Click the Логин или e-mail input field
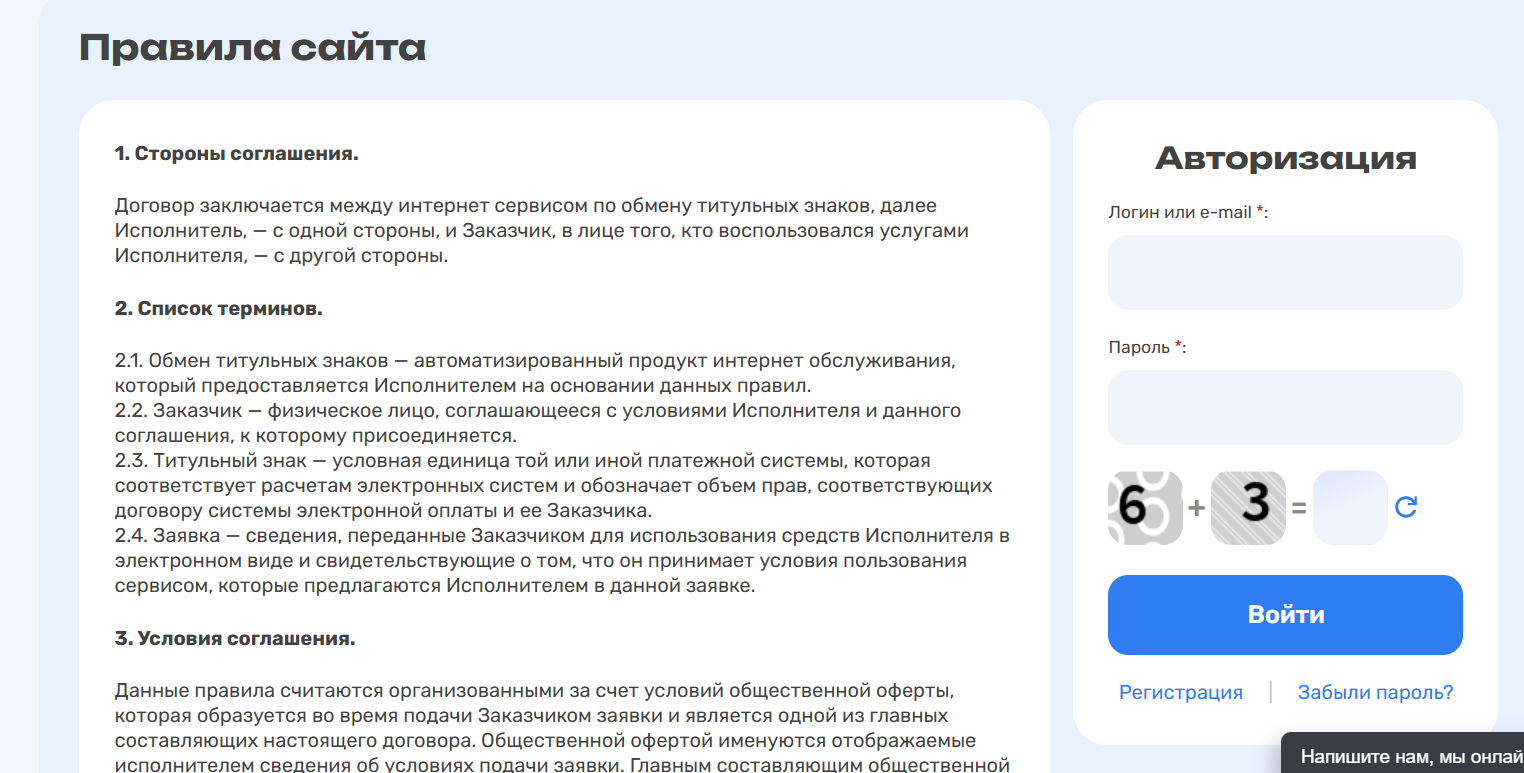This screenshot has height=773, width=1524. click(x=1285, y=272)
